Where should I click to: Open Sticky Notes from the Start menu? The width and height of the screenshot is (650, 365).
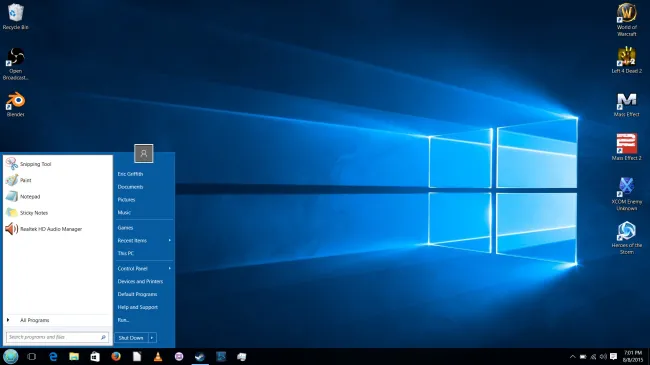click(57, 213)
